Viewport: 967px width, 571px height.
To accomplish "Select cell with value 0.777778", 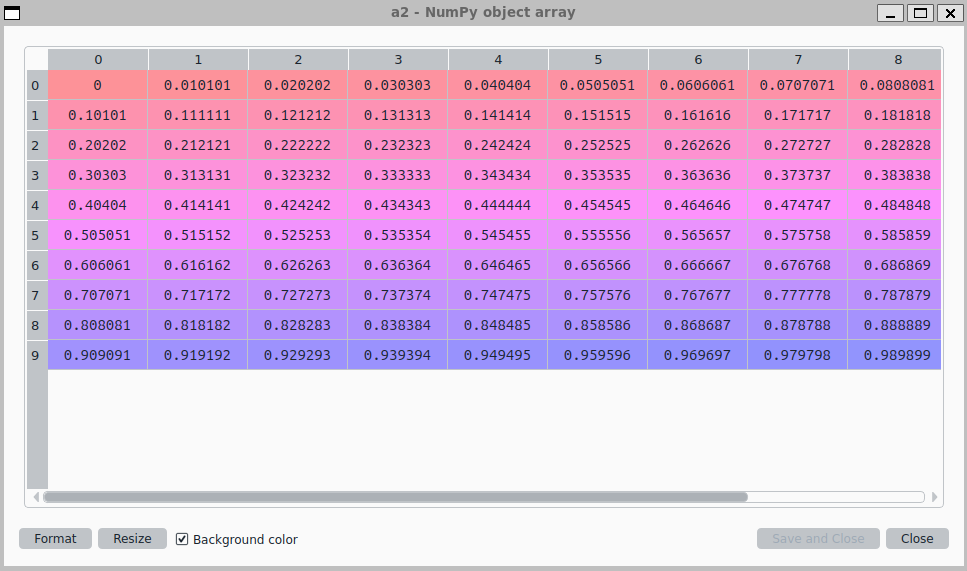I will pos(798,295).
